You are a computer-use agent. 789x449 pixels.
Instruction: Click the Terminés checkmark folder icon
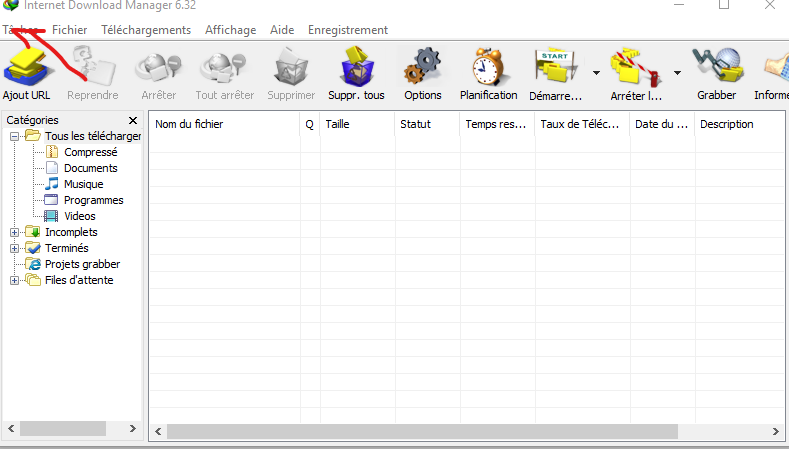pos(33,248)
